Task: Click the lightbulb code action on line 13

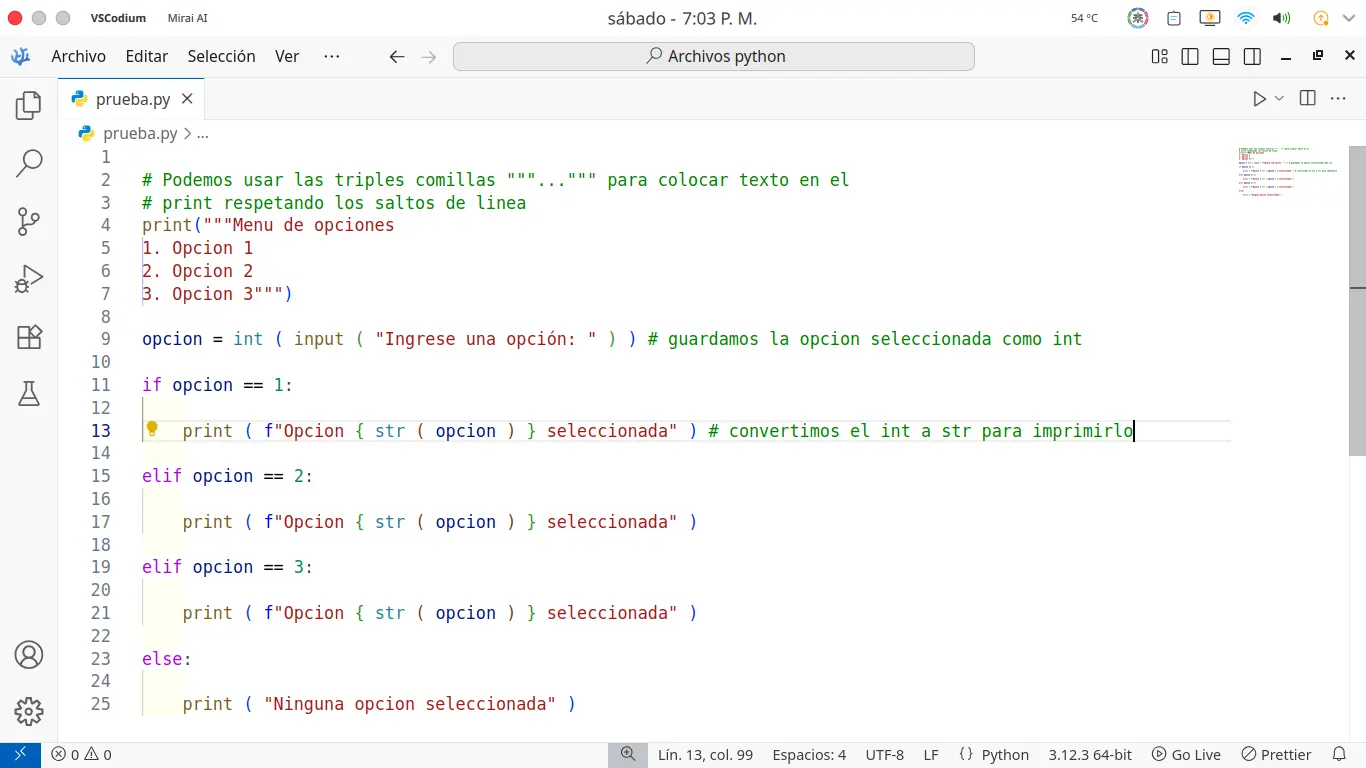Action: (x=152, y=429)
